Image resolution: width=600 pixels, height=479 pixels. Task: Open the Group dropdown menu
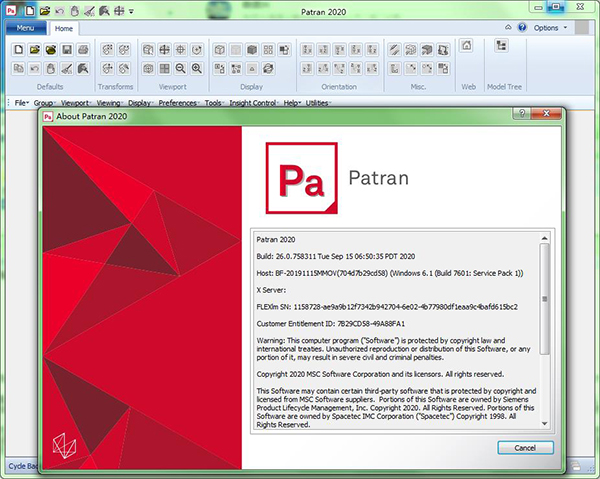(x=44, y=103)
